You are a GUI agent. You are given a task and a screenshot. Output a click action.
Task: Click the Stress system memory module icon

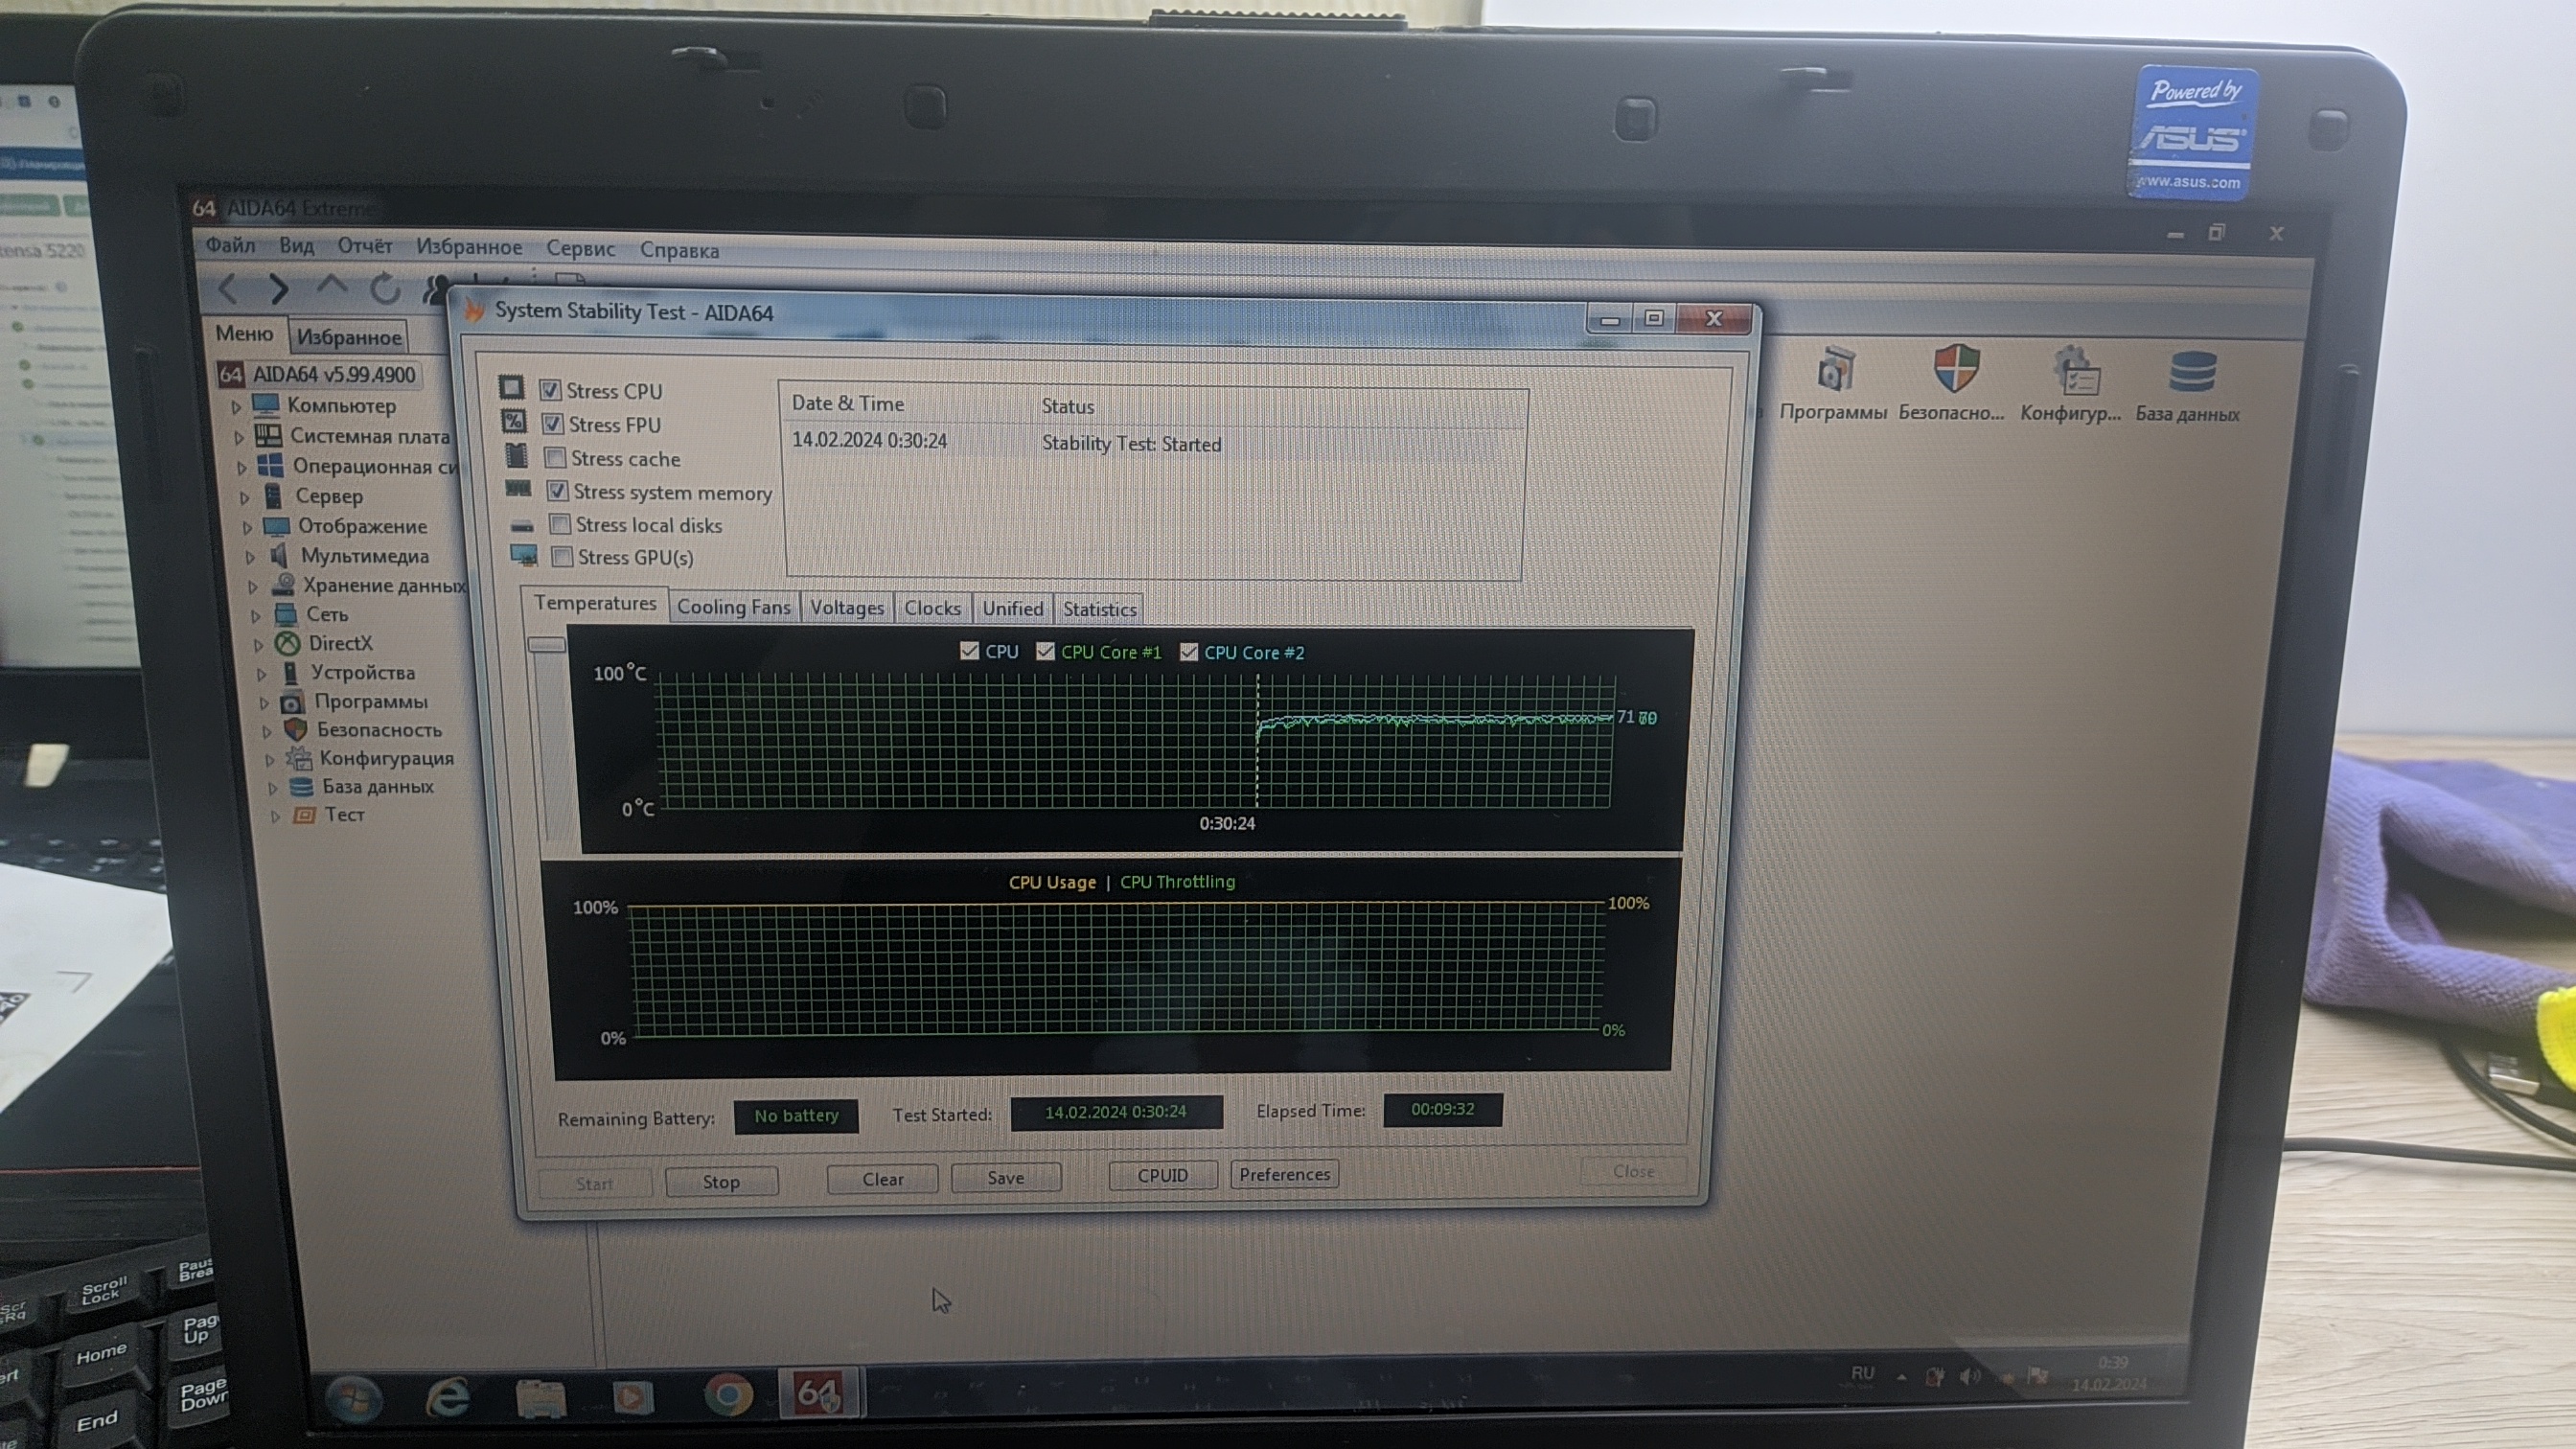[x=518, y=489]
